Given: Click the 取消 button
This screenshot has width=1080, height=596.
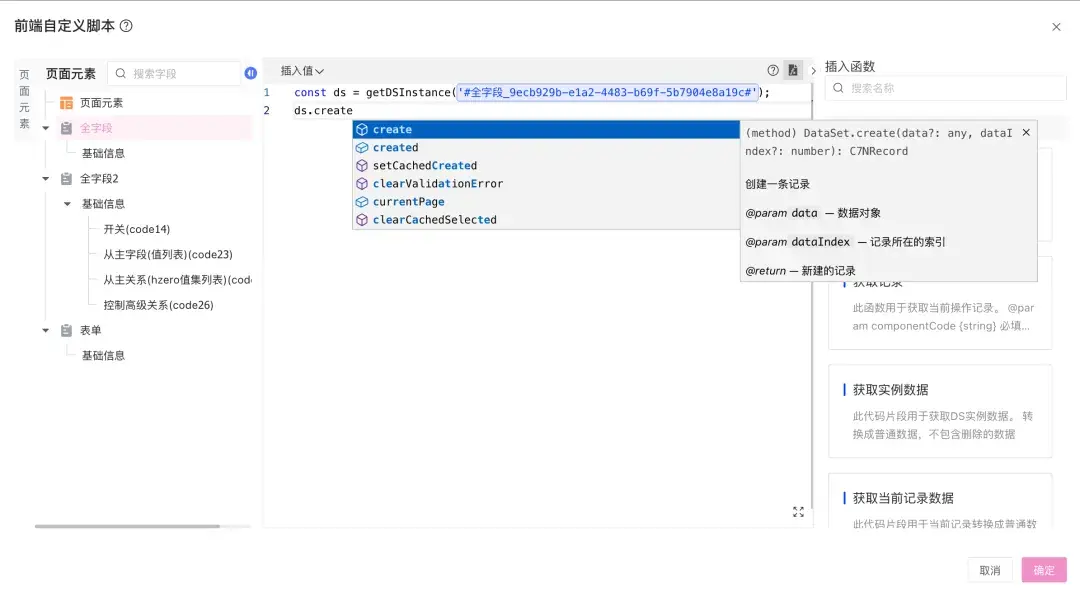Looking at the screenshot, I should click(x=989, y=570).
